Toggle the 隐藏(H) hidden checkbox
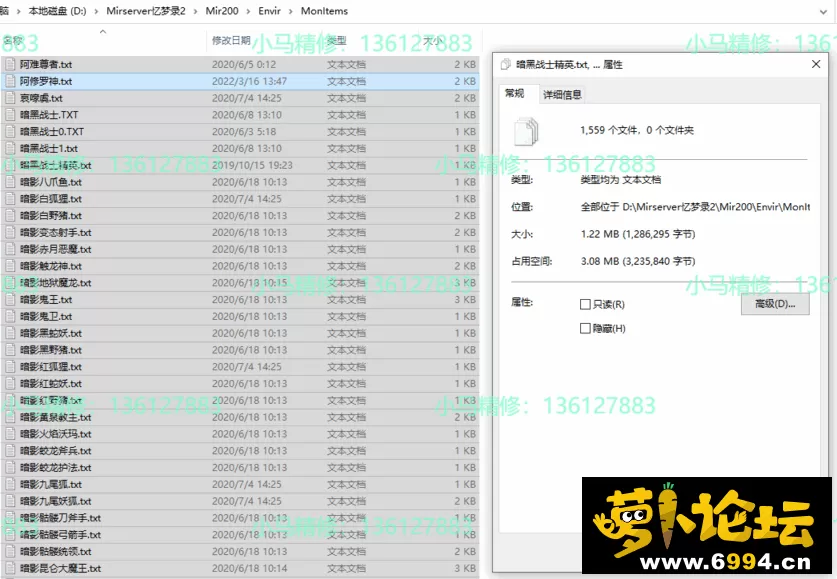837x579 pixels. point(585,328)
